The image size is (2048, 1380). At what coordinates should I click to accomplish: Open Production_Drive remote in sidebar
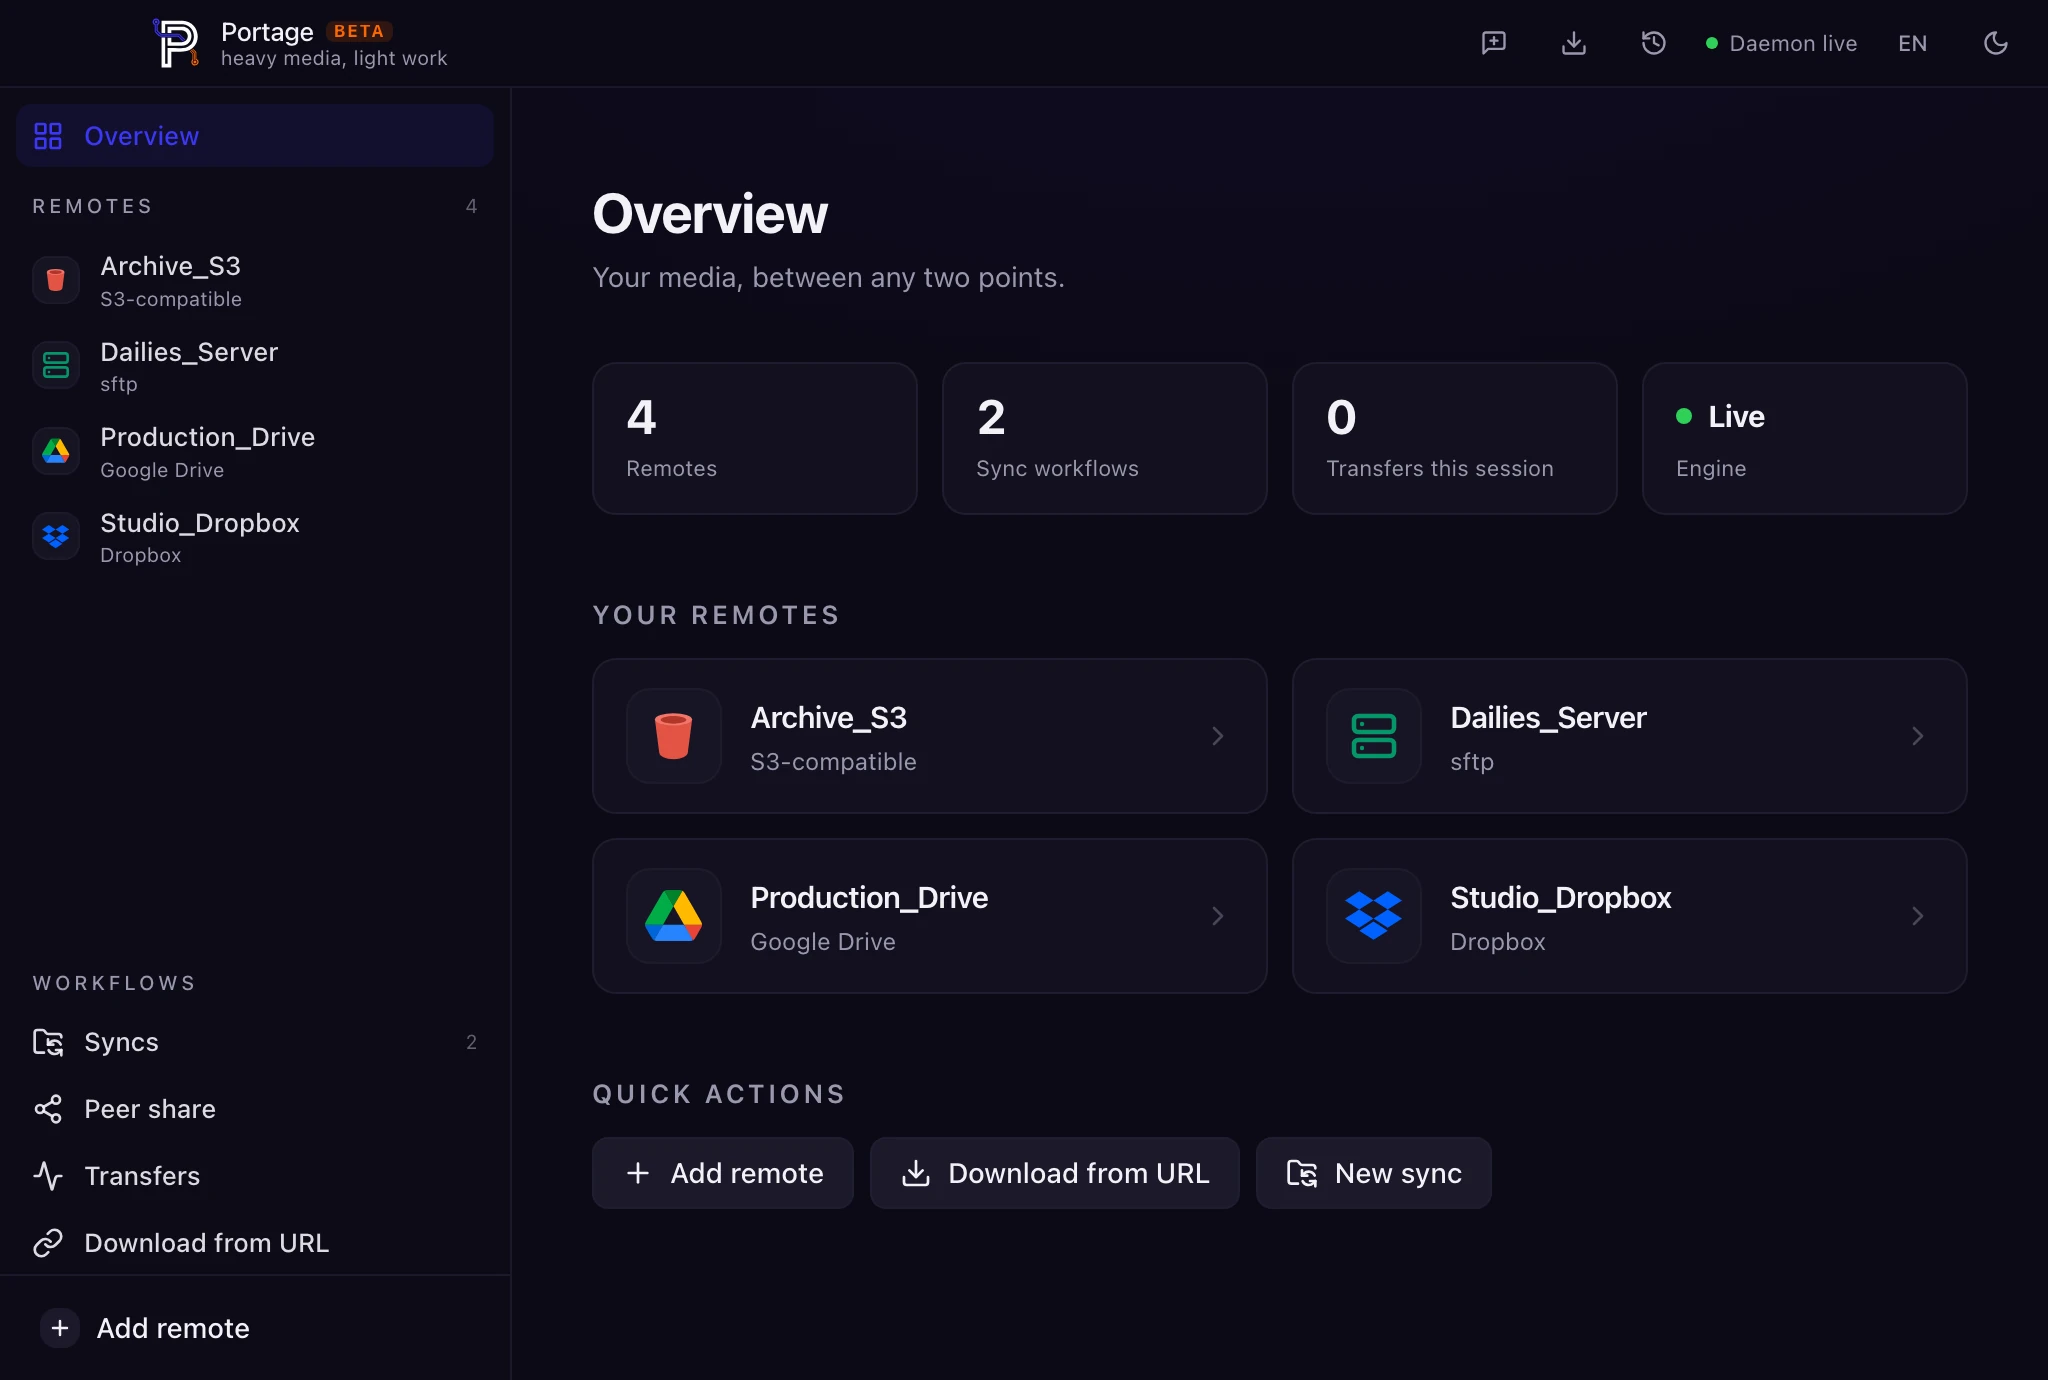click(255, 452)
